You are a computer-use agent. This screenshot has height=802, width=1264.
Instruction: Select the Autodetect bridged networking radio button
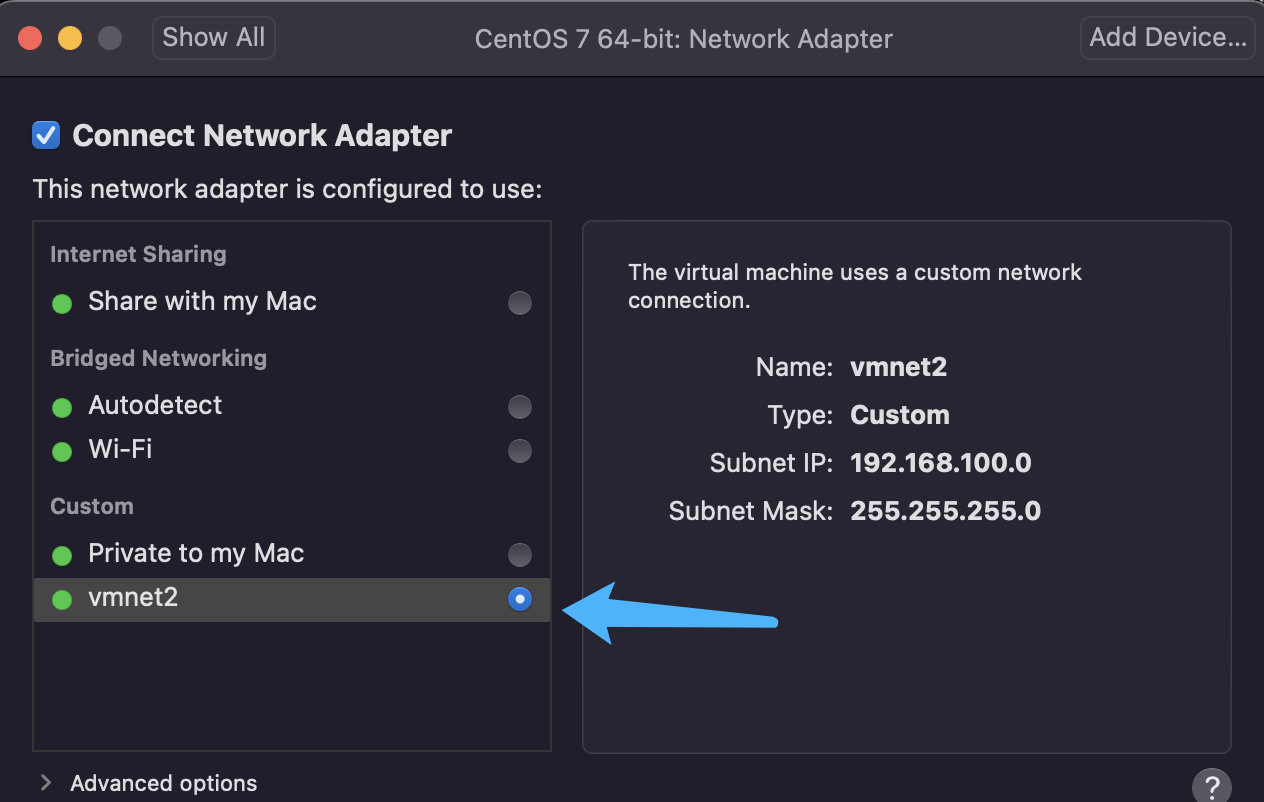tap(520, 406)
